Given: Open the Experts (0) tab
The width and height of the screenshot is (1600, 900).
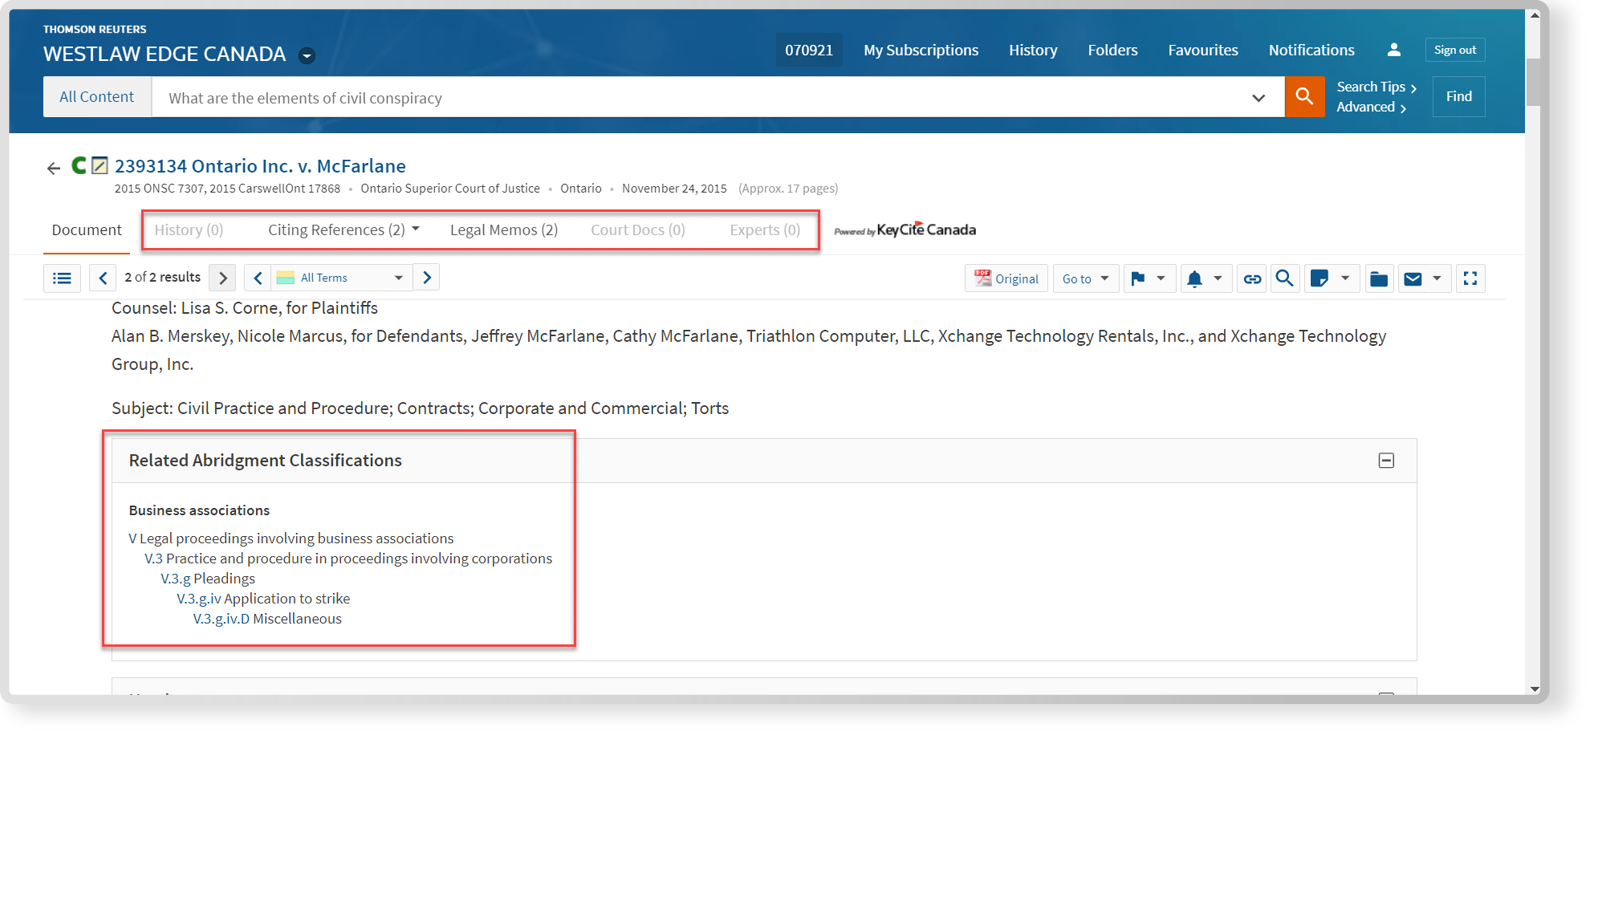Looking at the screenshot, I should pyautogui.click(x=765, y=230).
